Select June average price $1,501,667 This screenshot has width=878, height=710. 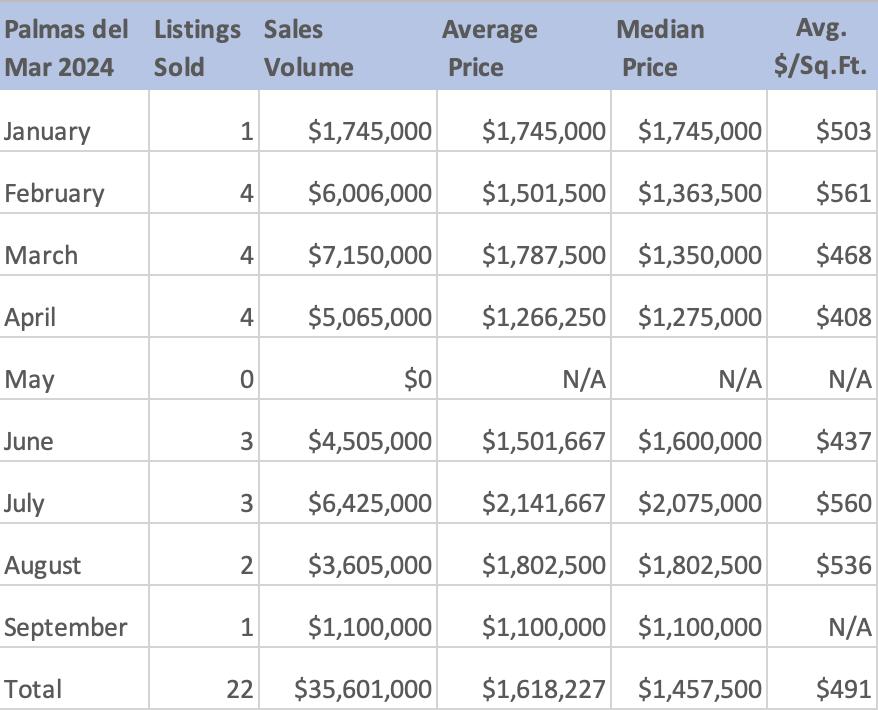tap(543, 442)
